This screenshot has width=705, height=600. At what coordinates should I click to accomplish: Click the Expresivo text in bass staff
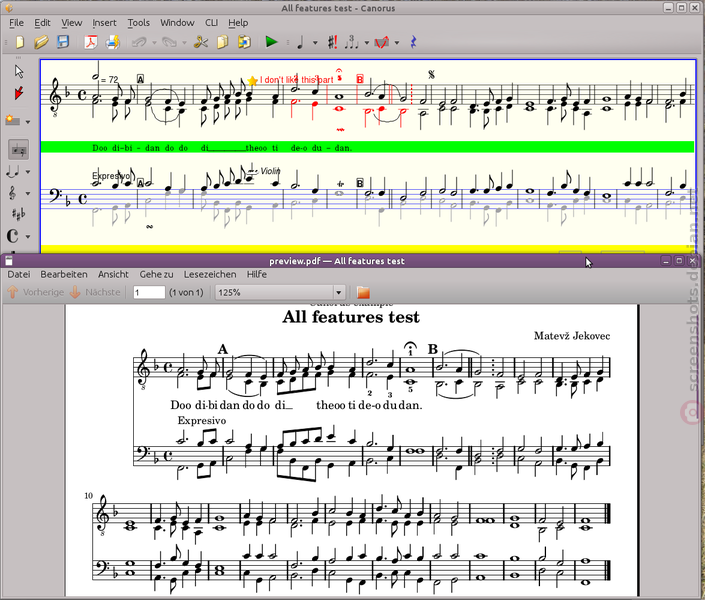click(x=111, y=176)
